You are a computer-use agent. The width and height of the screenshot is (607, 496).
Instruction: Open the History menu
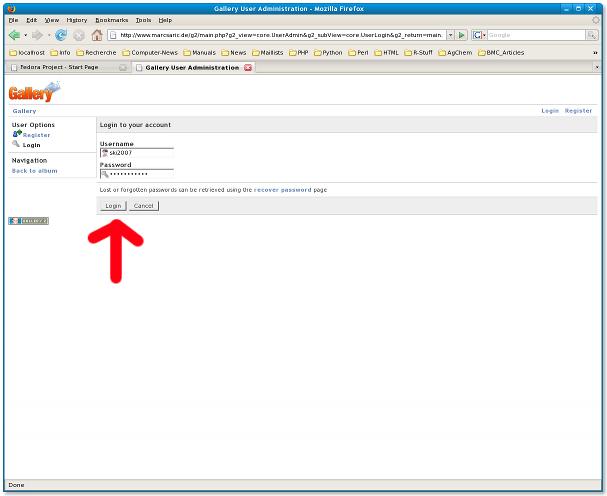click(x=77, y=20)
